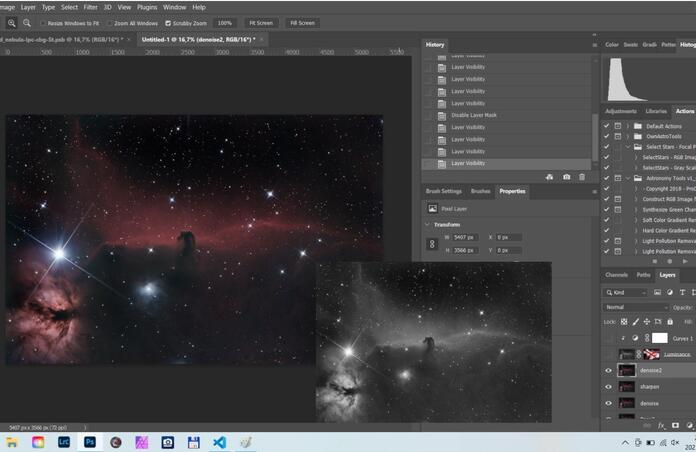Image resolution: width=696 pixels, height=452 pixels.
Task: Open Visual Studio Code in the taskbar
Action: pos(219,442)
